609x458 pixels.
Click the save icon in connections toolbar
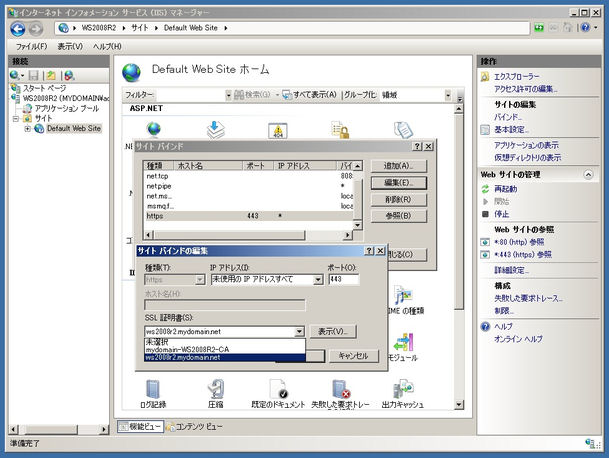pyautogui.click(x=34, y=75)
